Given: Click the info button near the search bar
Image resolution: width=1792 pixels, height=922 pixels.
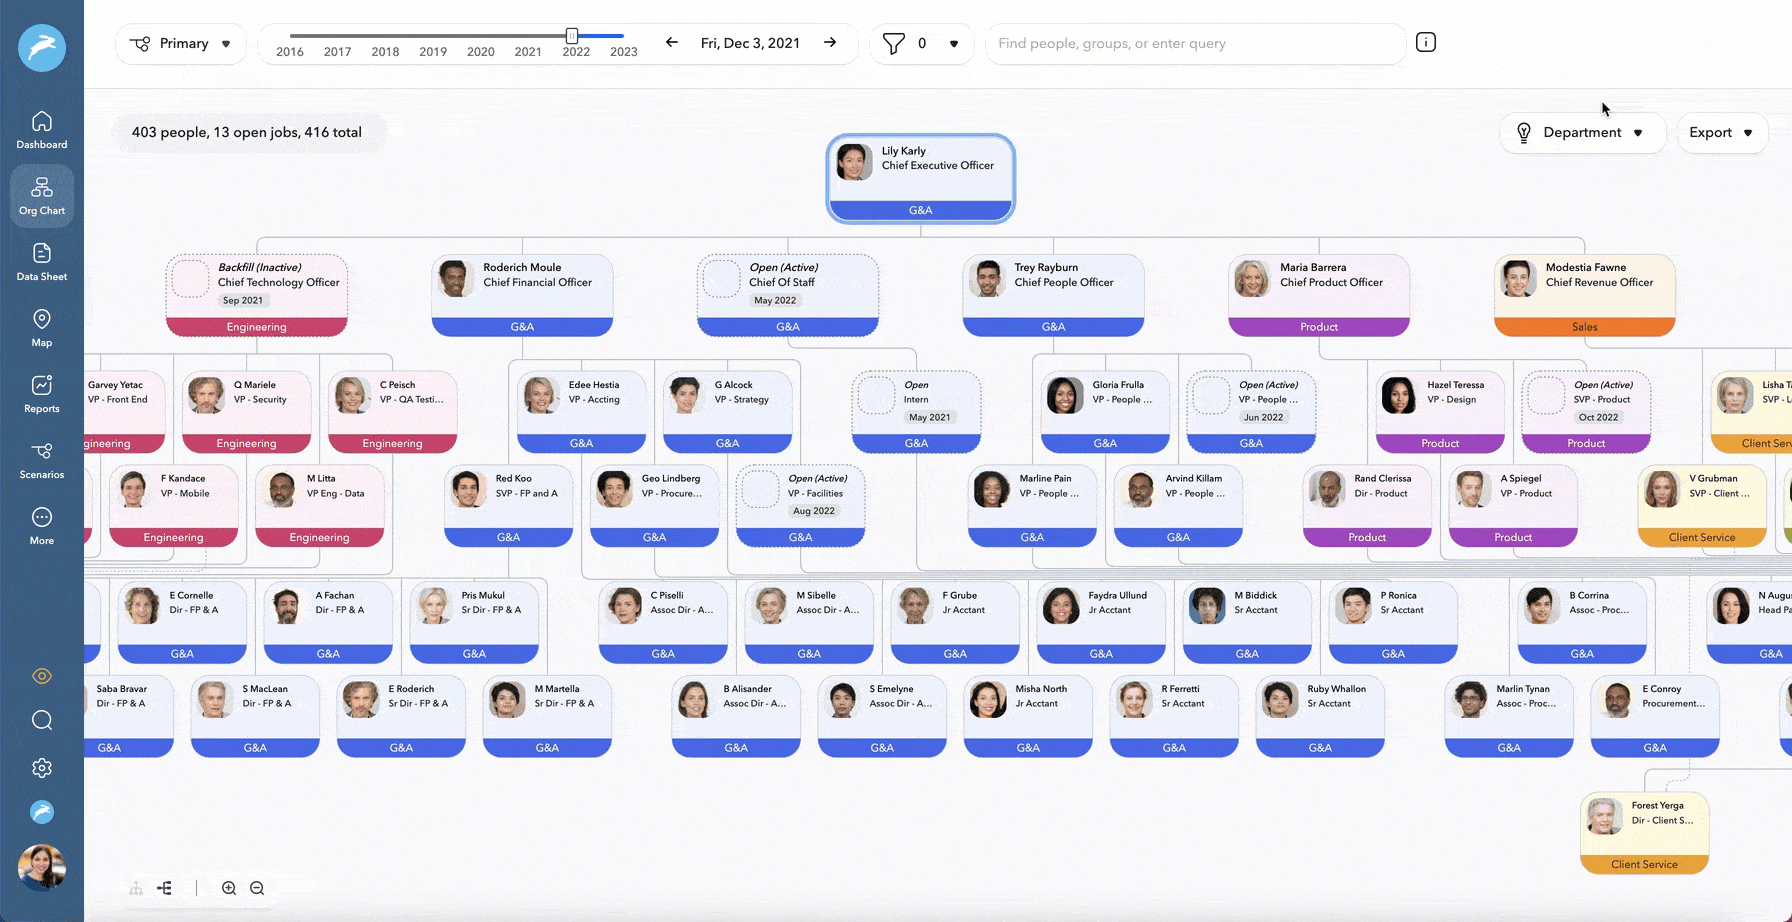Looking at the screenshot, I should click(x=1425, y=42).
